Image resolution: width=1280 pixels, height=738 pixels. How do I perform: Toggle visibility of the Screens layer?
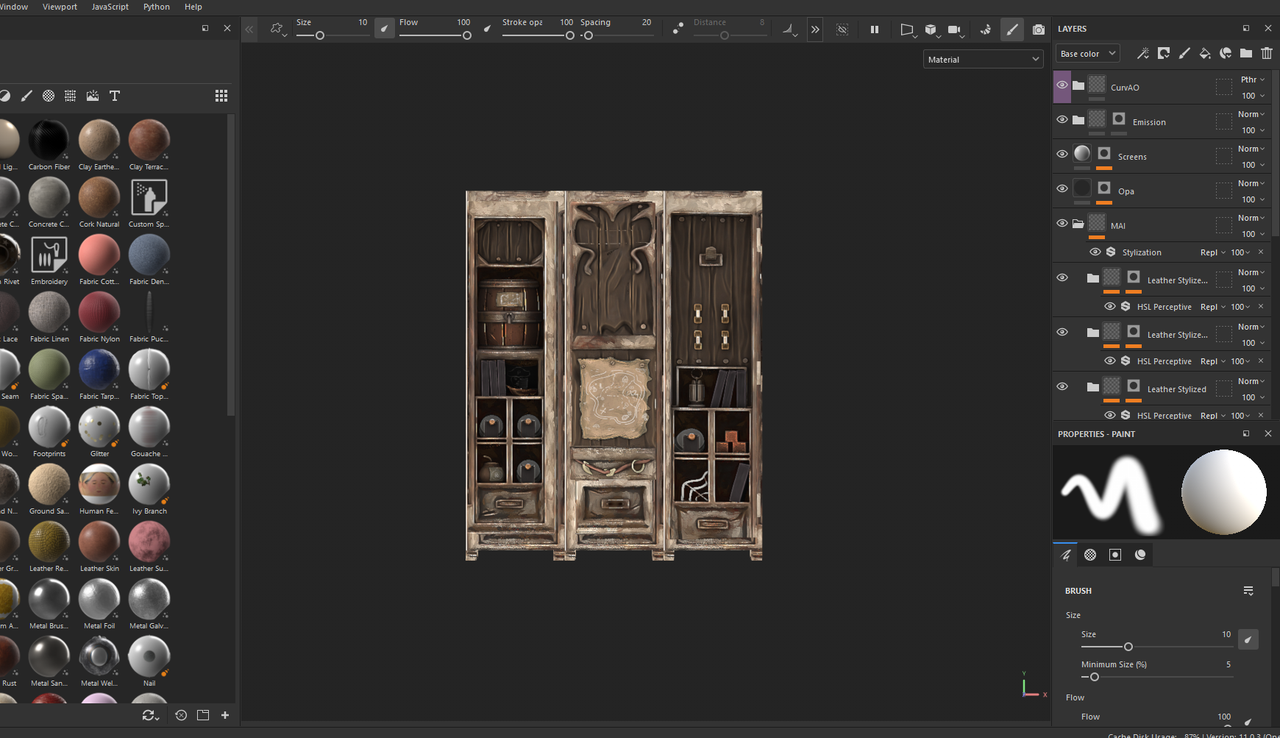point(1062,154)
